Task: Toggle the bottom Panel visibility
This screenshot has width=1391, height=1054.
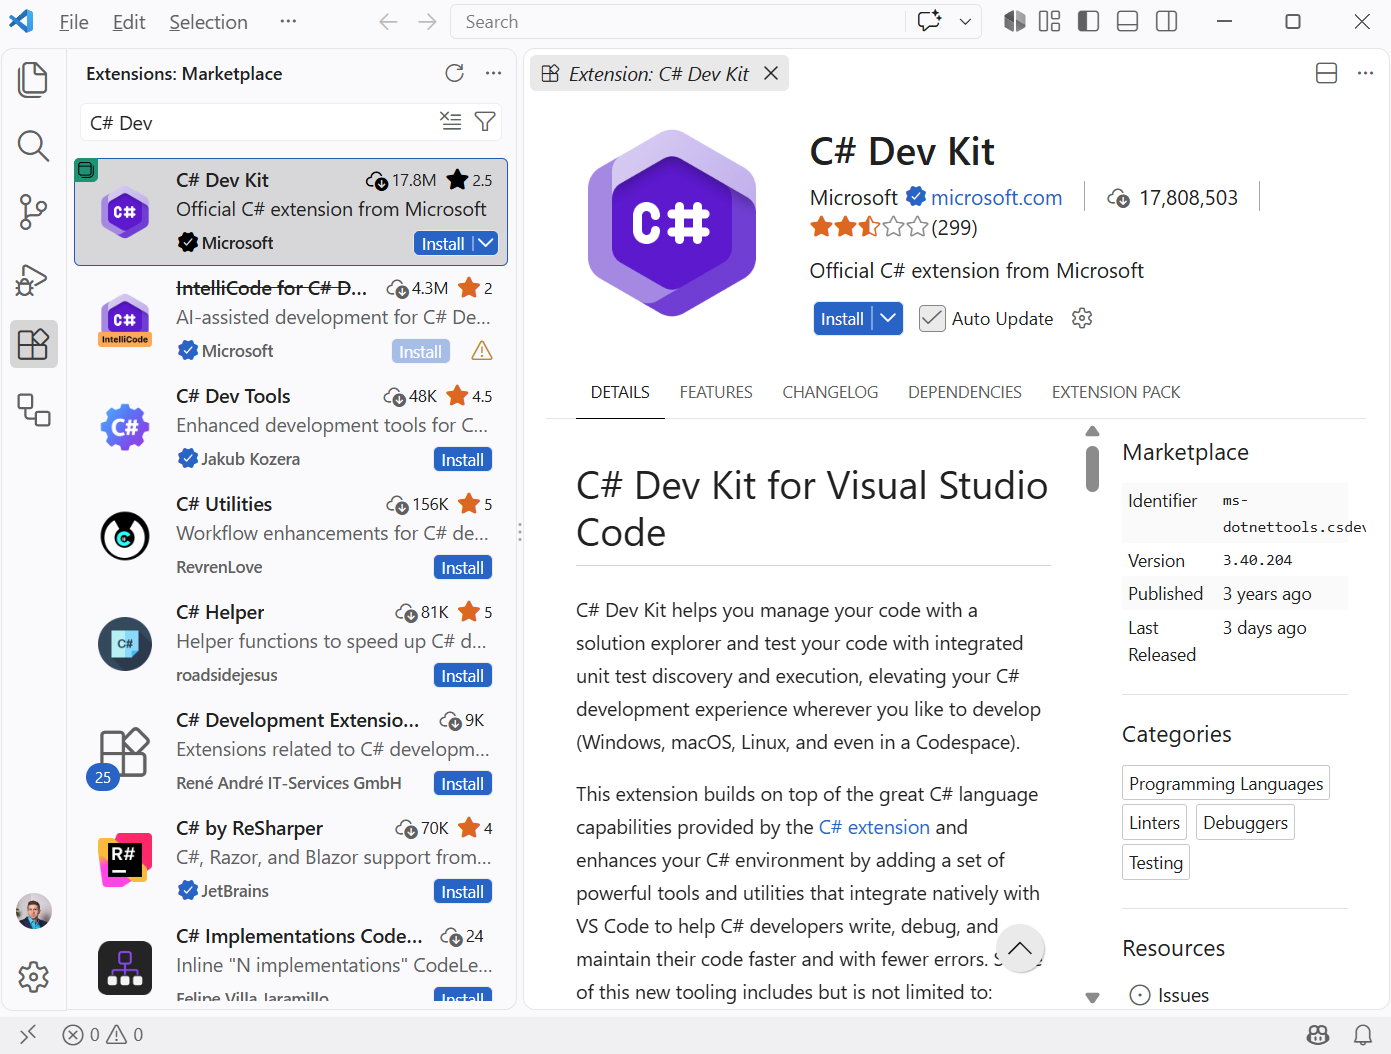Action: [x=1127, y=22]
